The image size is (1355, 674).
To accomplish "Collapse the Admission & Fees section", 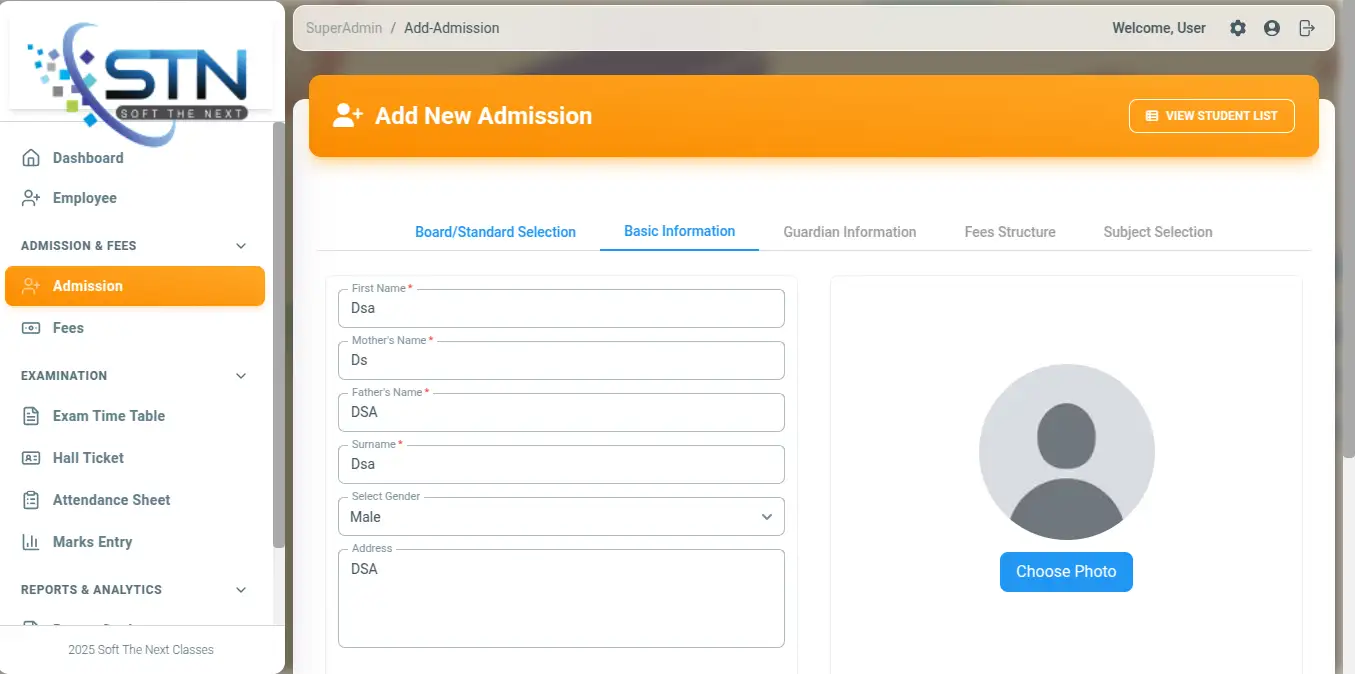I will (240, 246).
